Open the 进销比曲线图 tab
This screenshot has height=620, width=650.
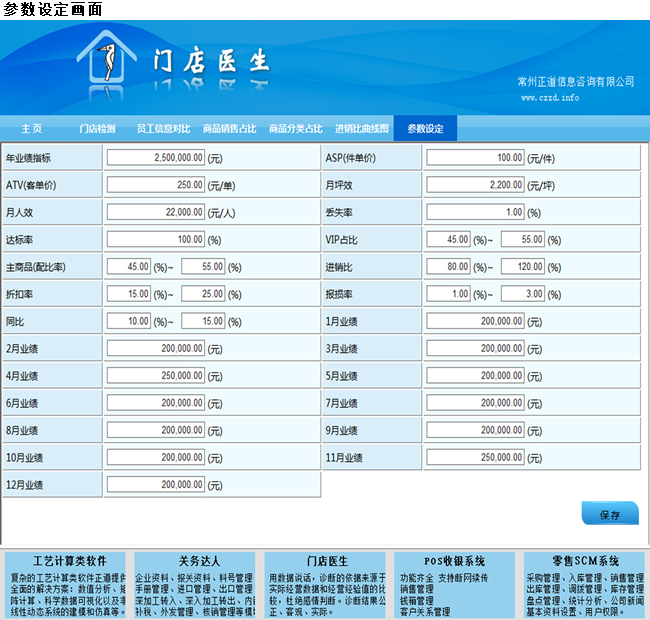[362, 129]
